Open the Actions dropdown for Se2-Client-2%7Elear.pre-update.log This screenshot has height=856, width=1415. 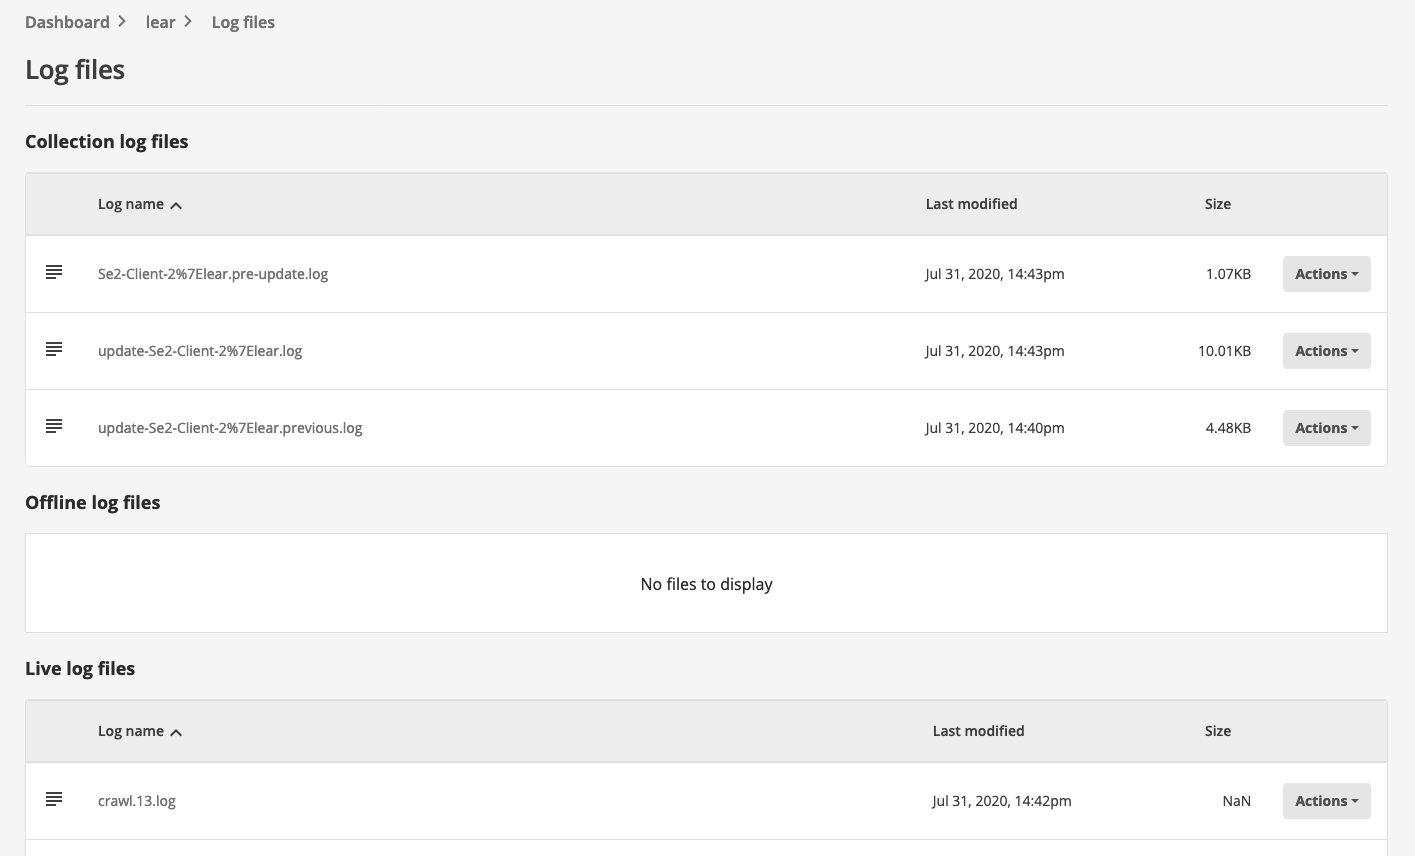tap(1326, 273)
